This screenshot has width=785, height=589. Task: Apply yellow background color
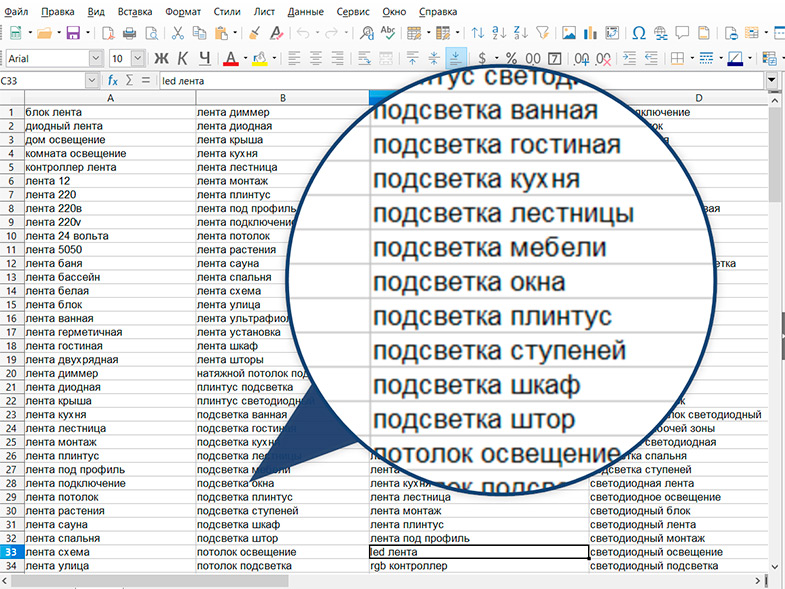coord(259,59)
